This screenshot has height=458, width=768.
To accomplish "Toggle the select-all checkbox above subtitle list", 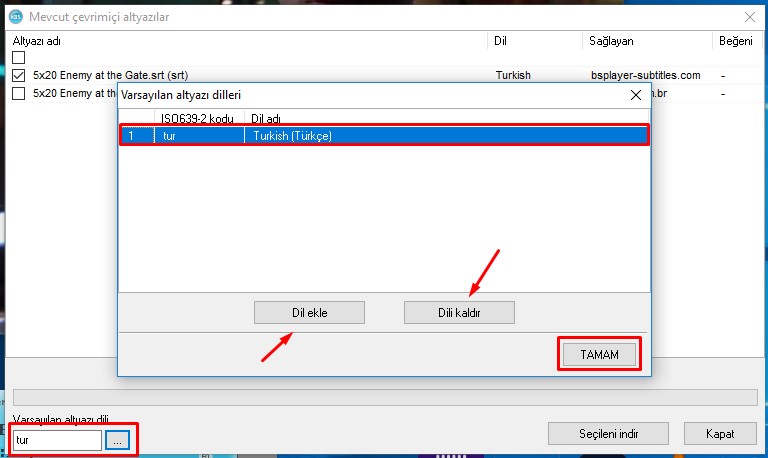I will pos(19,58).
